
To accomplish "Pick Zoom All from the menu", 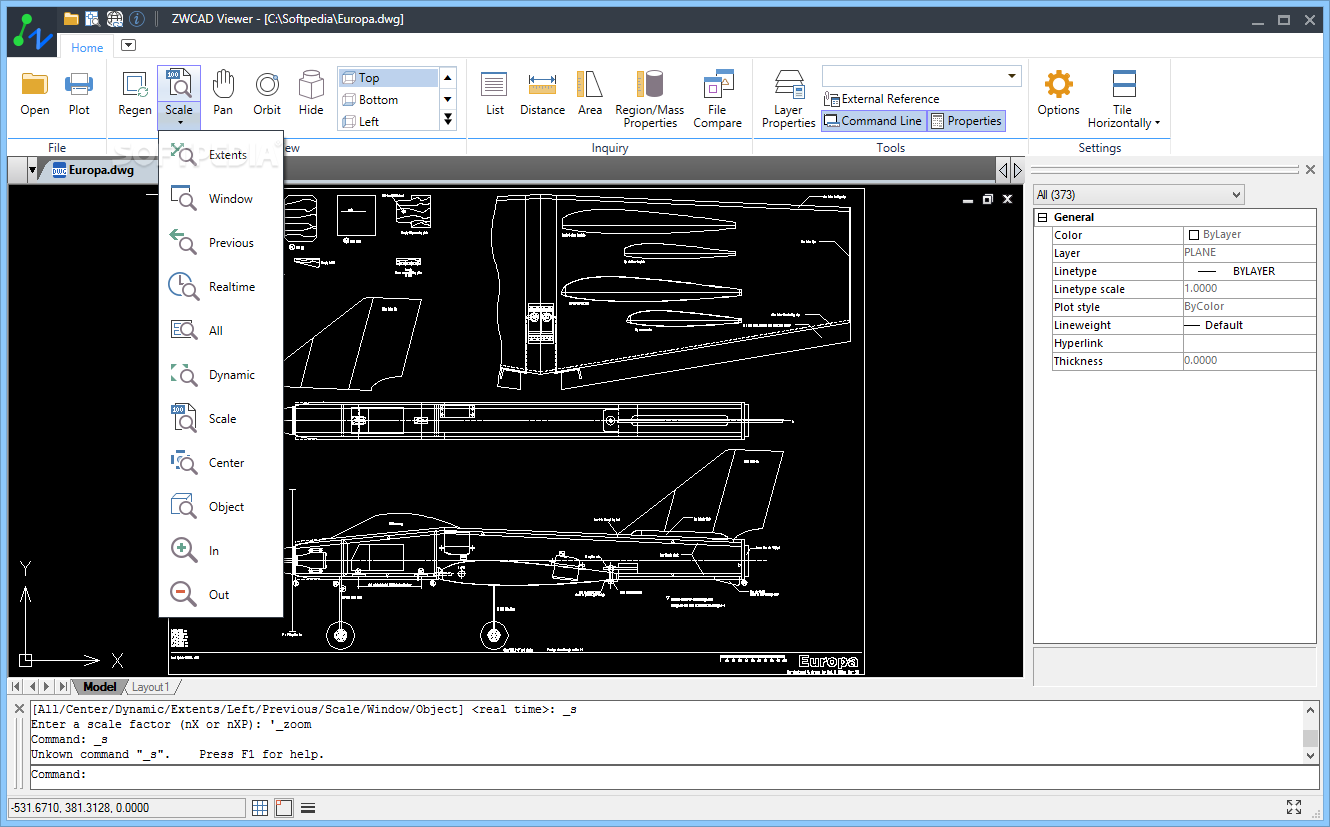I will click(x=221, y=331).
